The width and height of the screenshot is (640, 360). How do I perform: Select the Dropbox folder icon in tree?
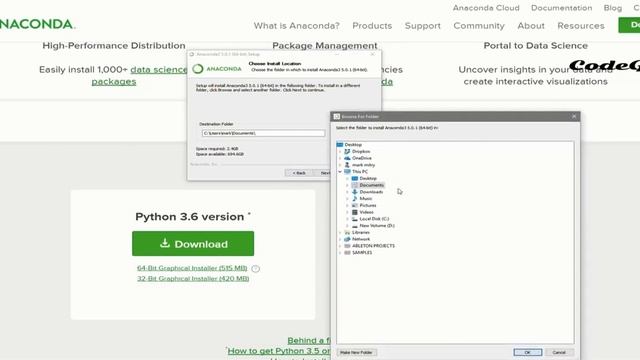point(347,151)
